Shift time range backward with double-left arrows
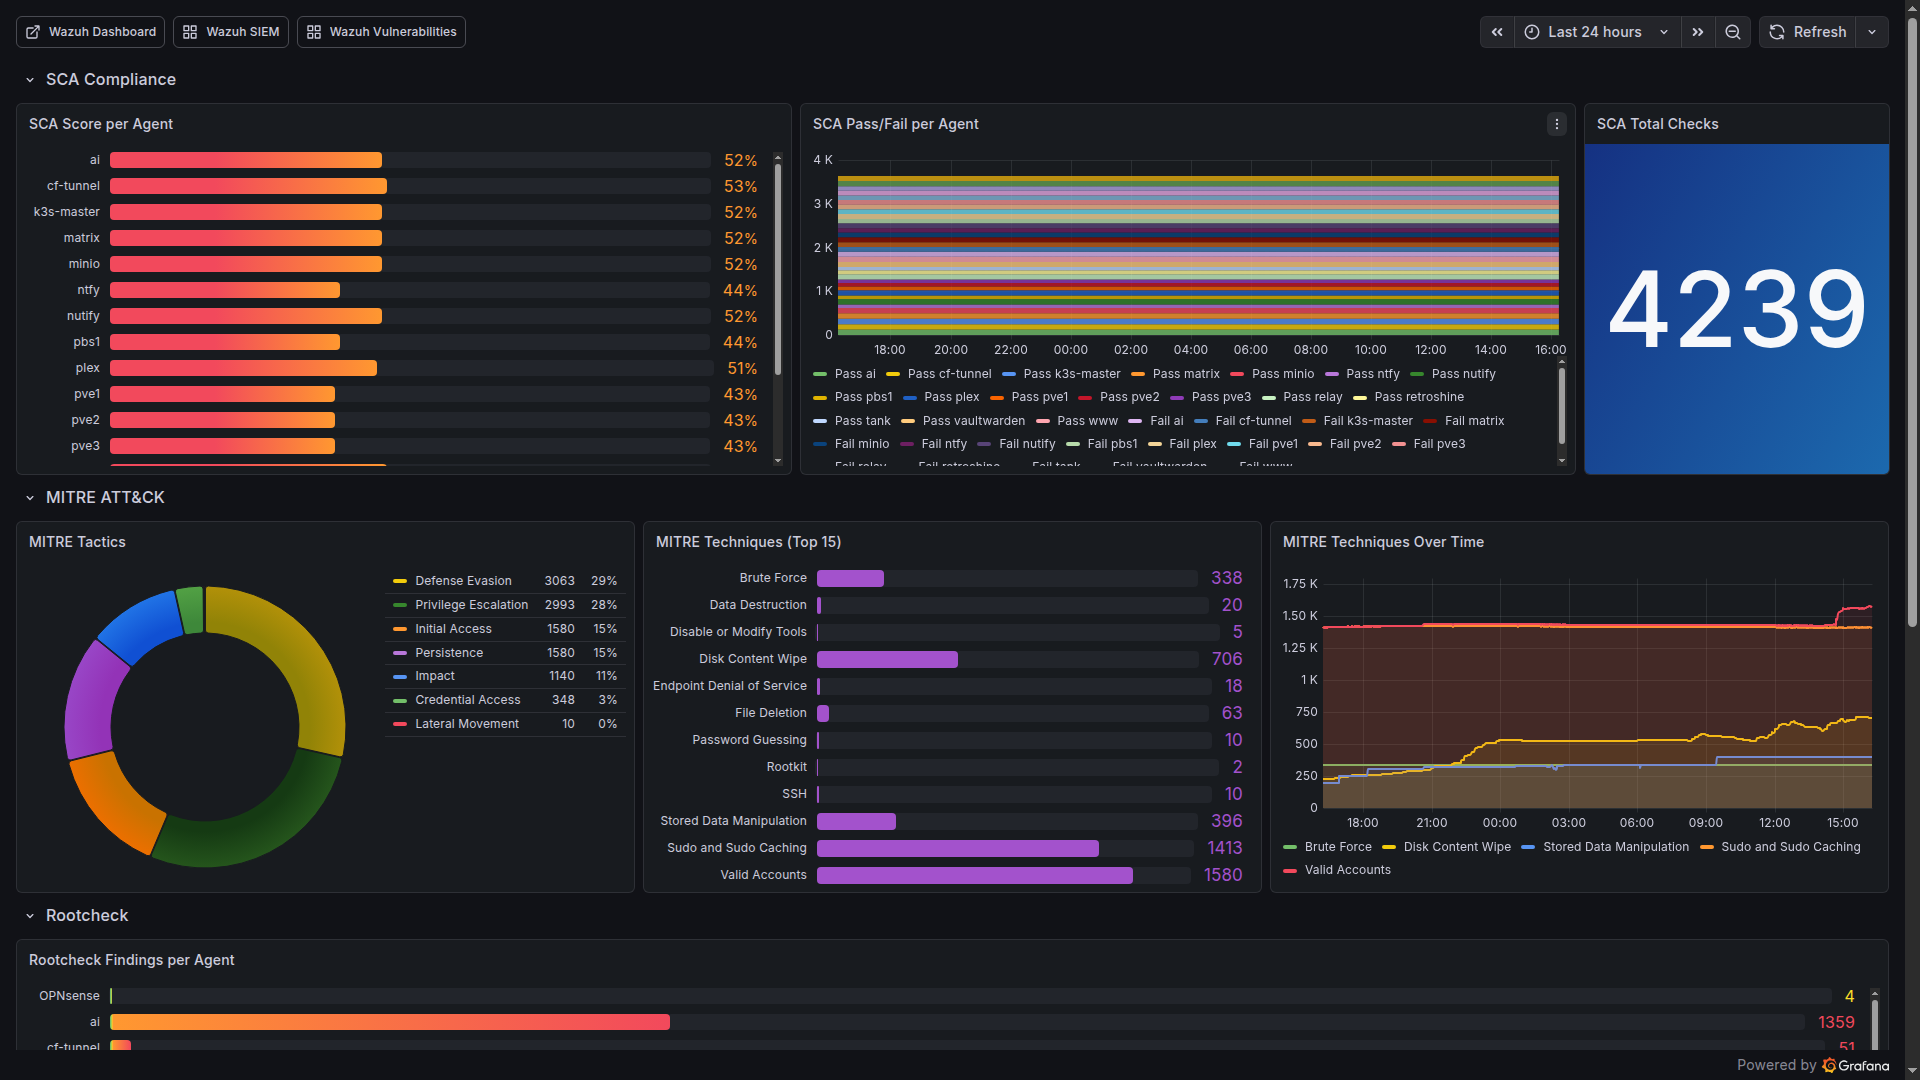The width and height of the screenshot is (1920, 1080). click(1497, 32)
